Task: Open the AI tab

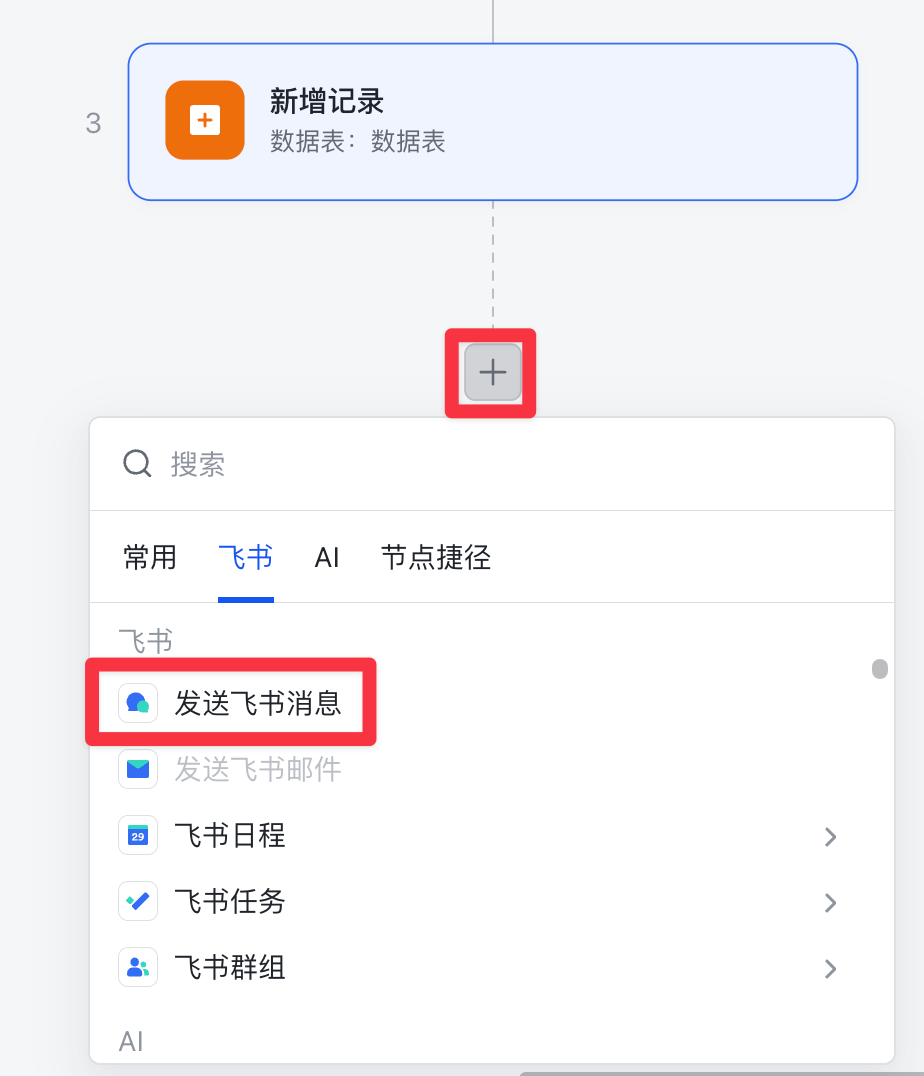Action: pos(327,557)
